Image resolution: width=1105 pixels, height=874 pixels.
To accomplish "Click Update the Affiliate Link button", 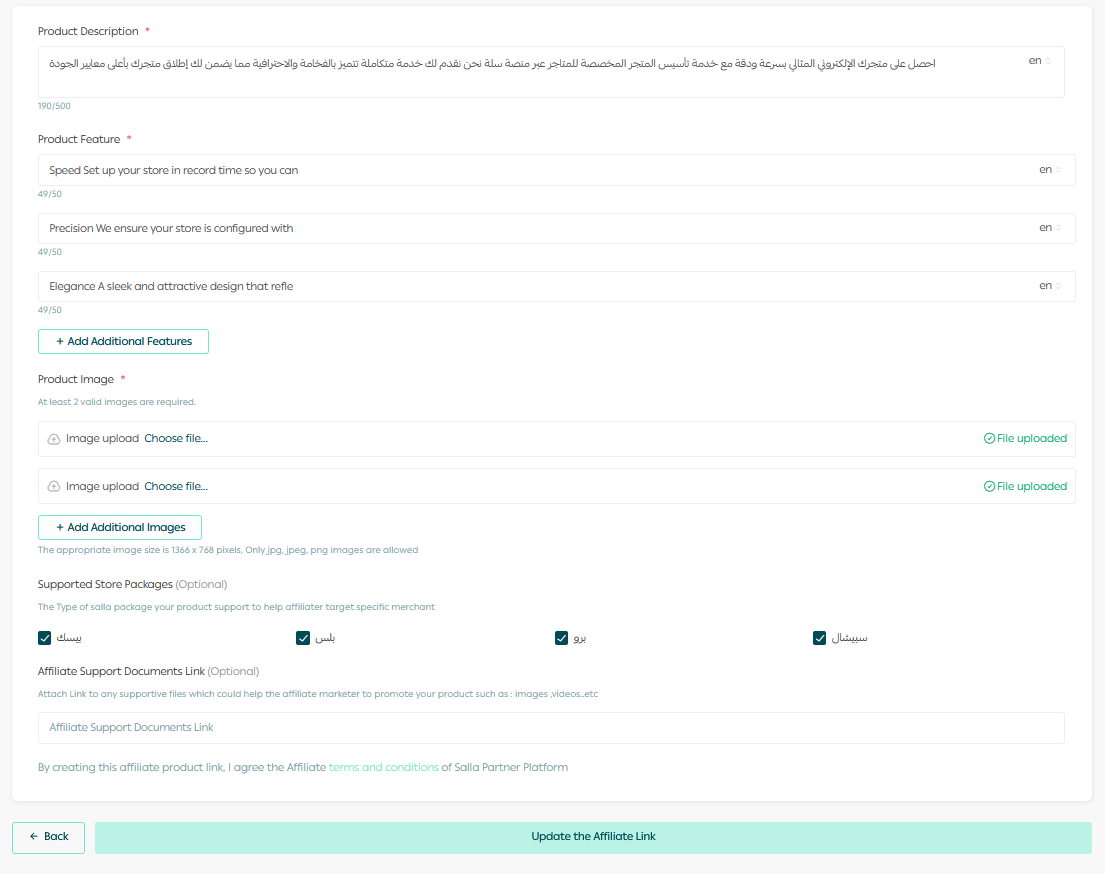I will pyautogui.click(x=593, y=837).
